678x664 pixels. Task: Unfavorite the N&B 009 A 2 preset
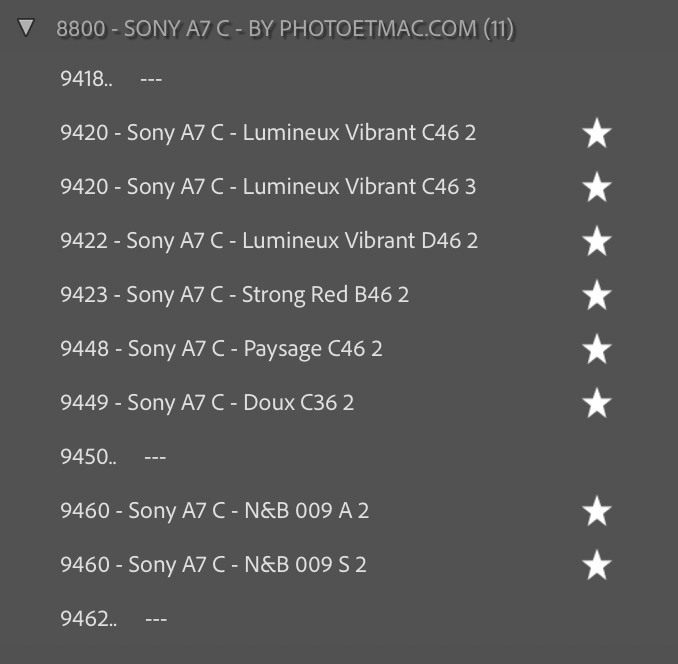597,511
